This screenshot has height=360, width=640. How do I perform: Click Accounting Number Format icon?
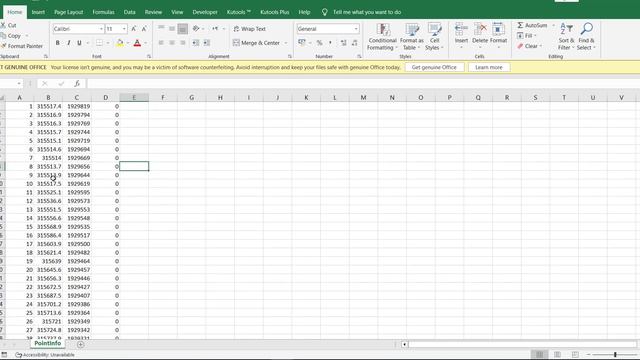(302, 42)
